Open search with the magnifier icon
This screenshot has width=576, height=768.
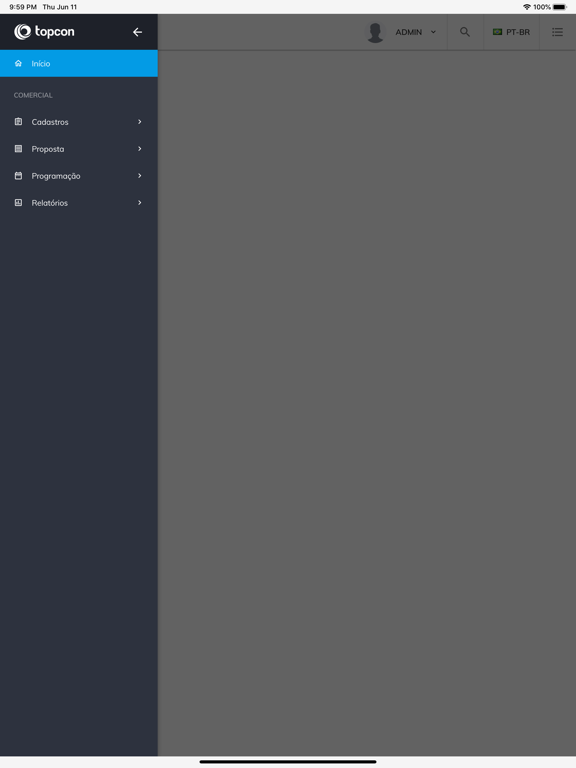(465, 32)
